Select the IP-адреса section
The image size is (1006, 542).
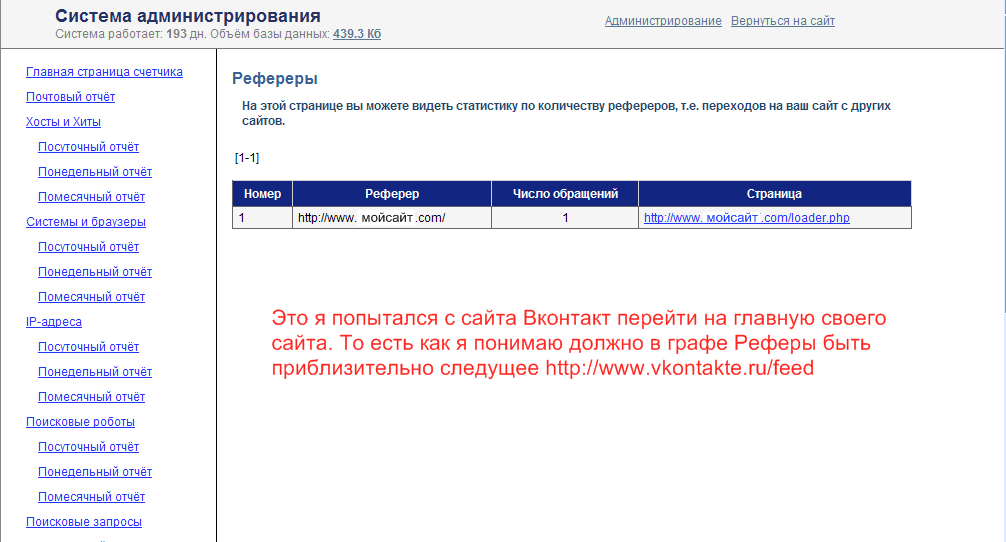53,322
